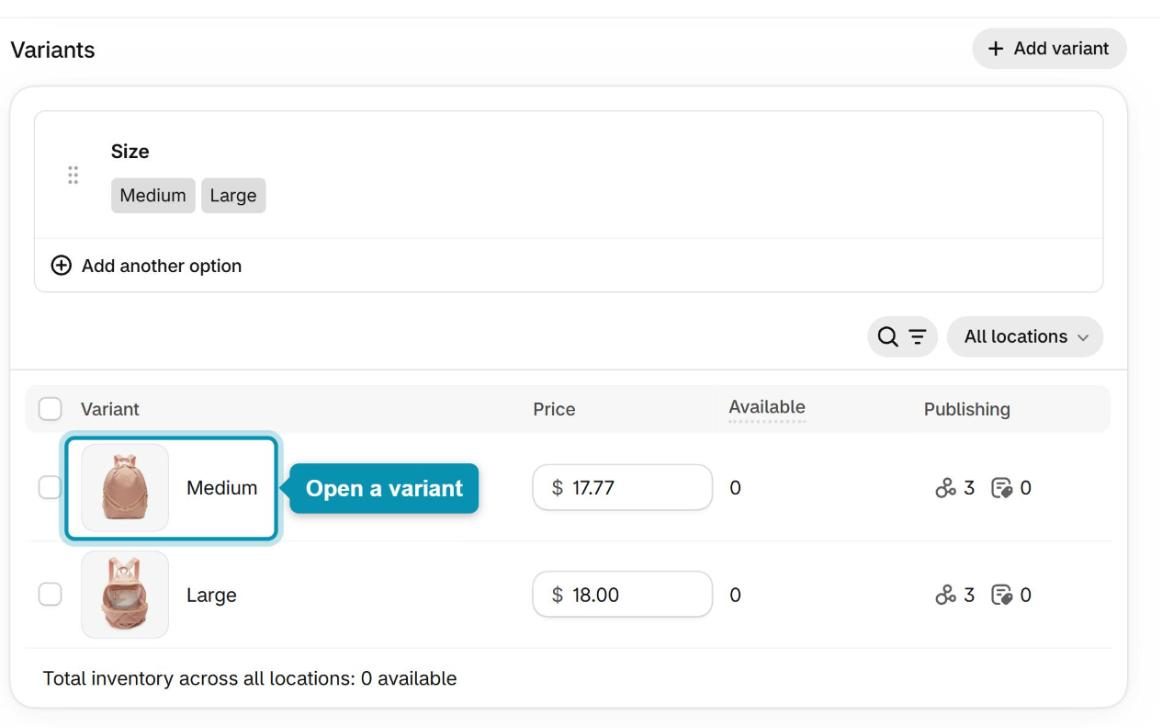
Task: Click Medium row available count 0
Action: coord(735,488)
